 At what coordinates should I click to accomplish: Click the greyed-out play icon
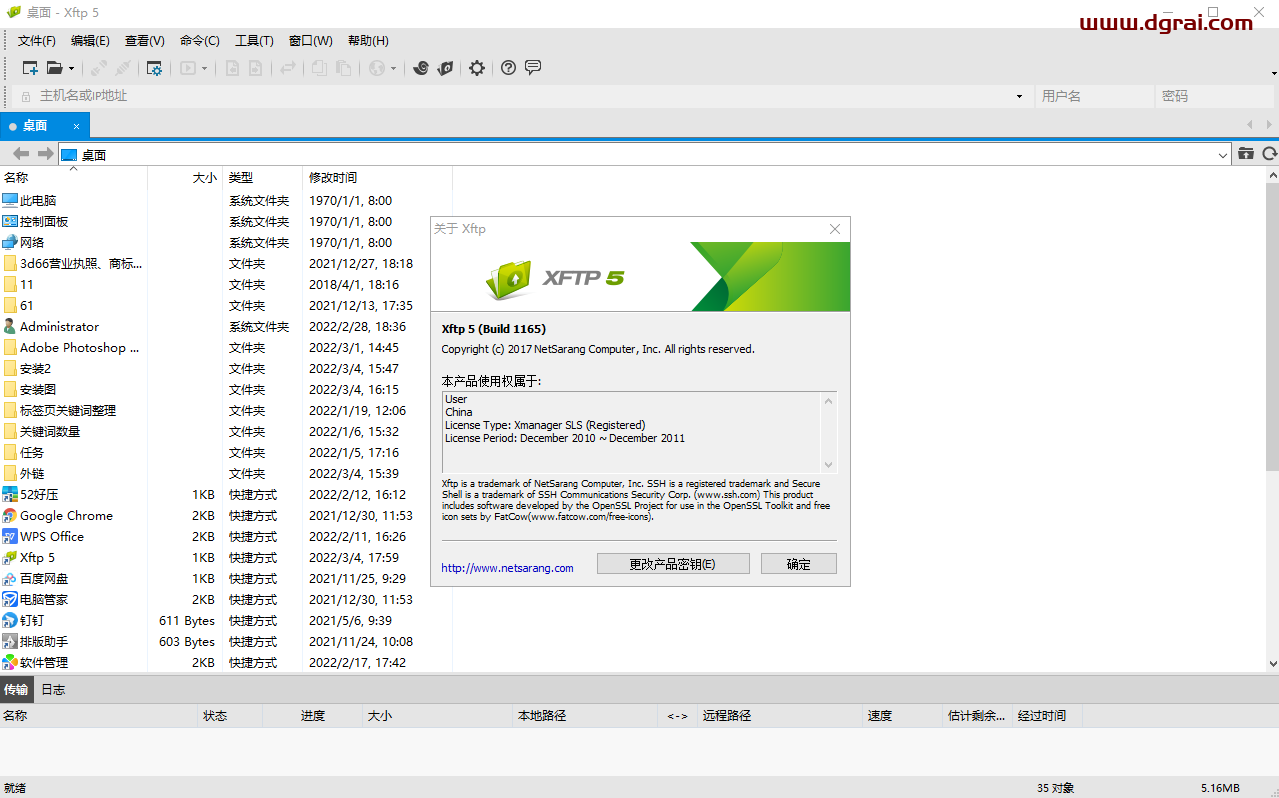tap(187, 68)
